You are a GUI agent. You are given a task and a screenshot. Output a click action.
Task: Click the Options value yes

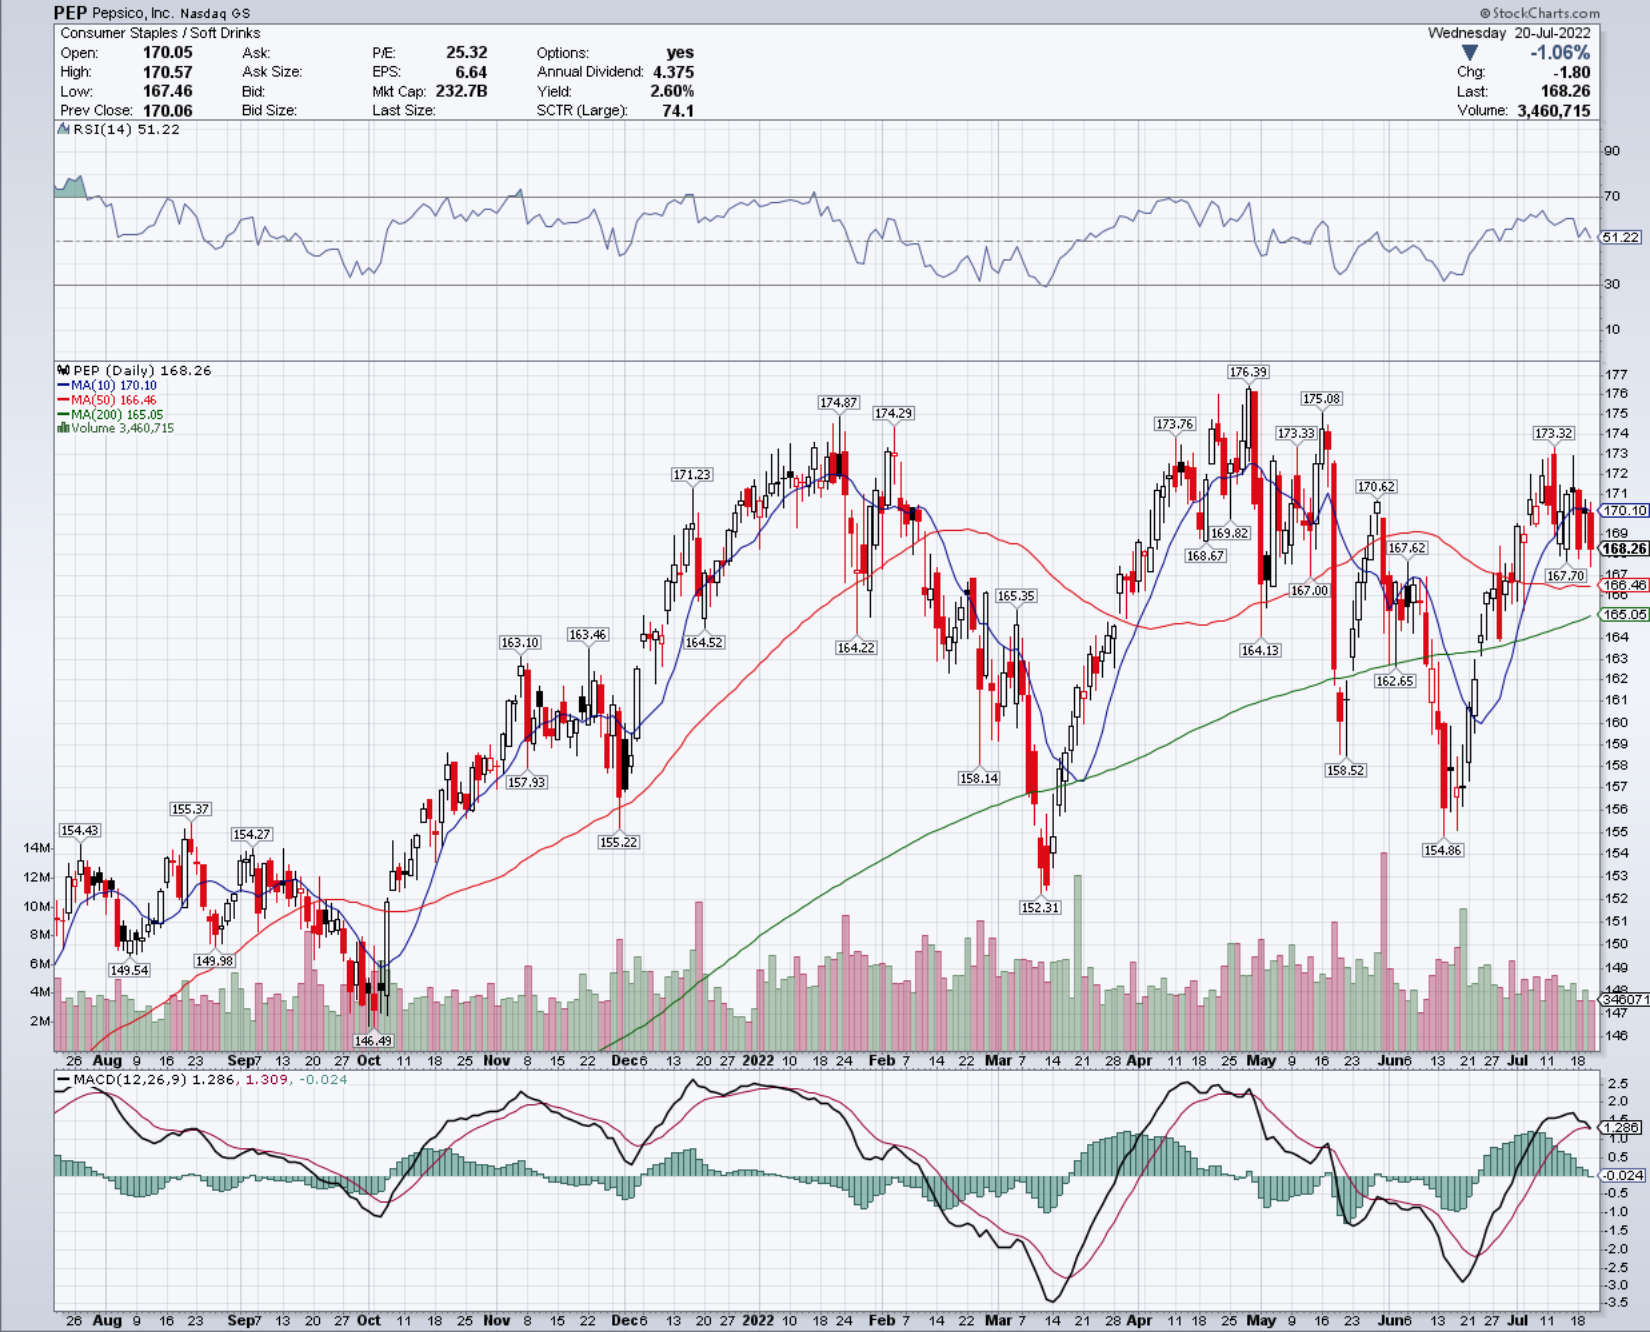[x=680, y=52]
